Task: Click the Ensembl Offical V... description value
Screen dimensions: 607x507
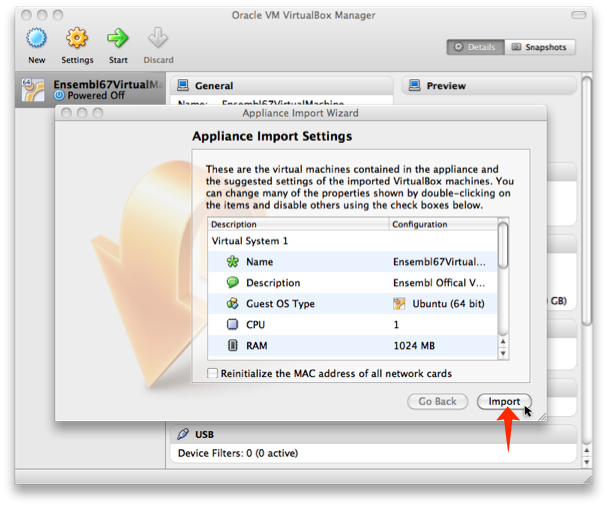Action: pos(439,283)
